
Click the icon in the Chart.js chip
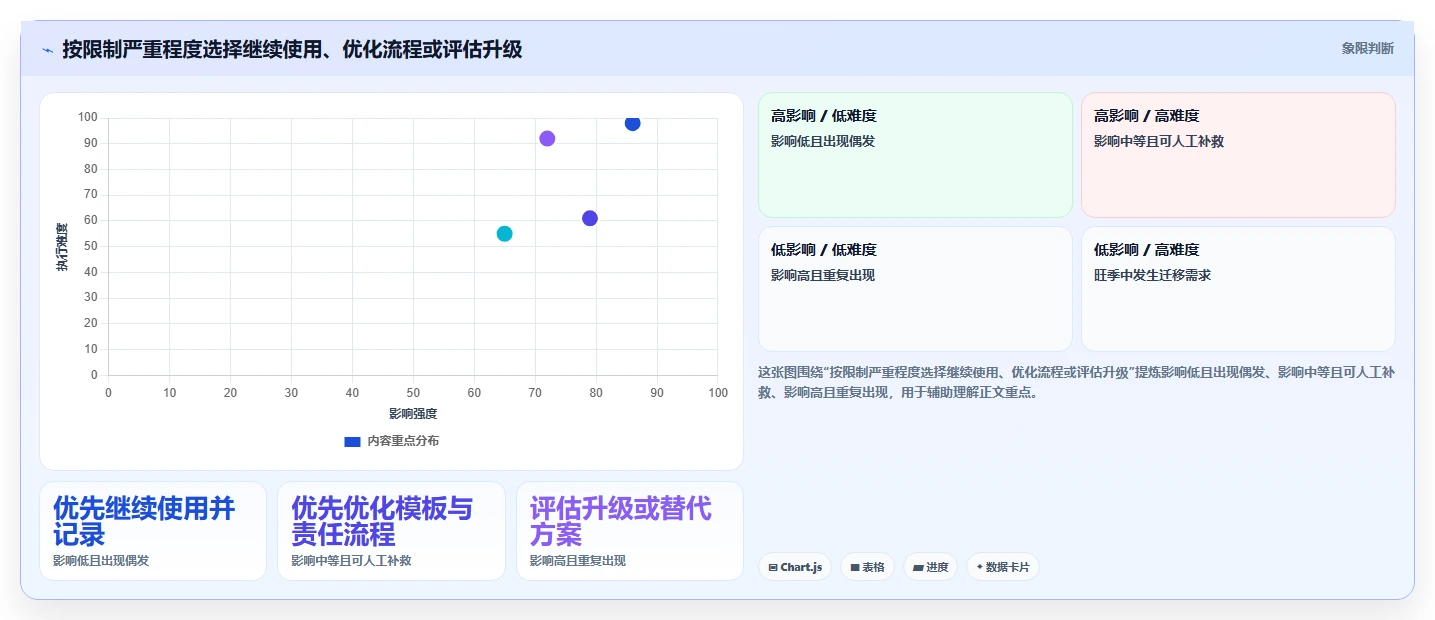coord(773,567)
